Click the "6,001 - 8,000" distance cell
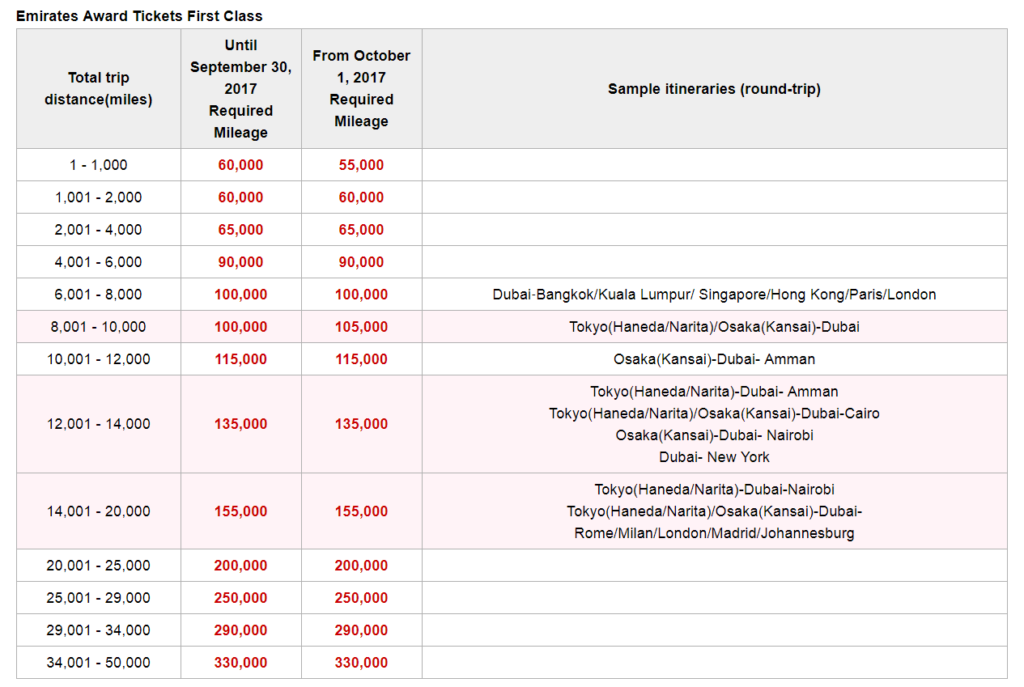The height and width of the screenshot is (687, 1024). coord(99,295)
